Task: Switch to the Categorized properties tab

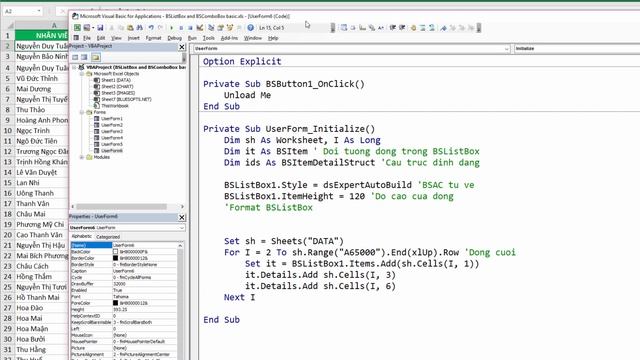Action: pyautogui.click(x=108, y=237)
